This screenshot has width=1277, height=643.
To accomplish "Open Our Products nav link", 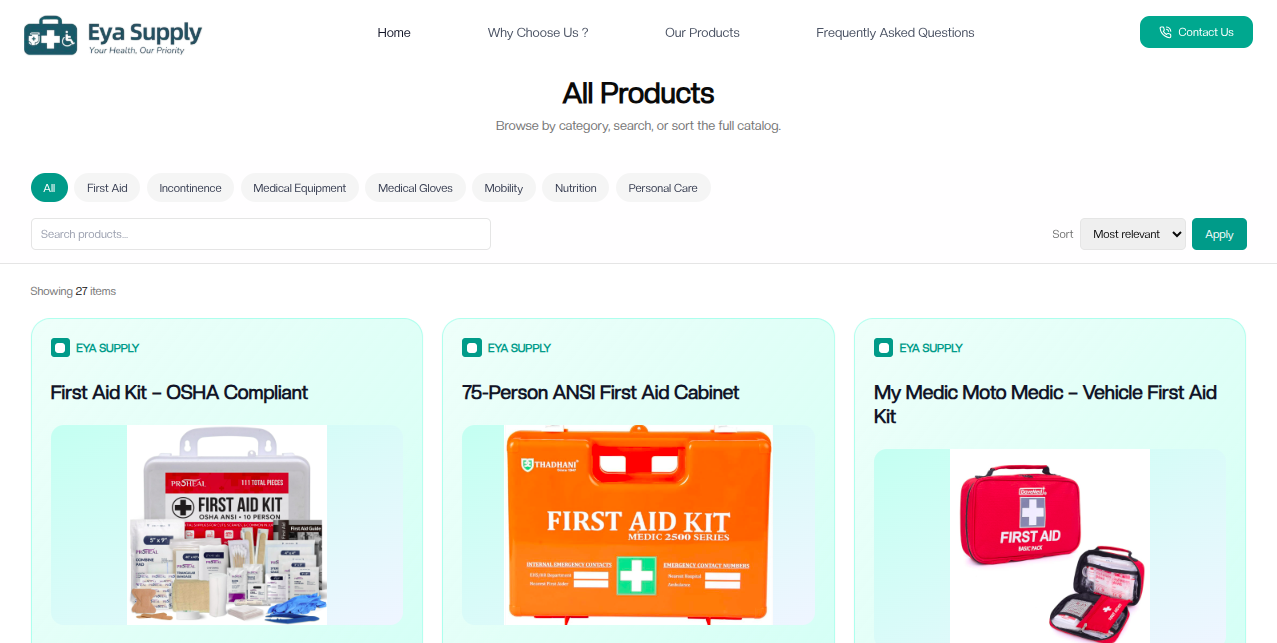I will coord(702,32).
